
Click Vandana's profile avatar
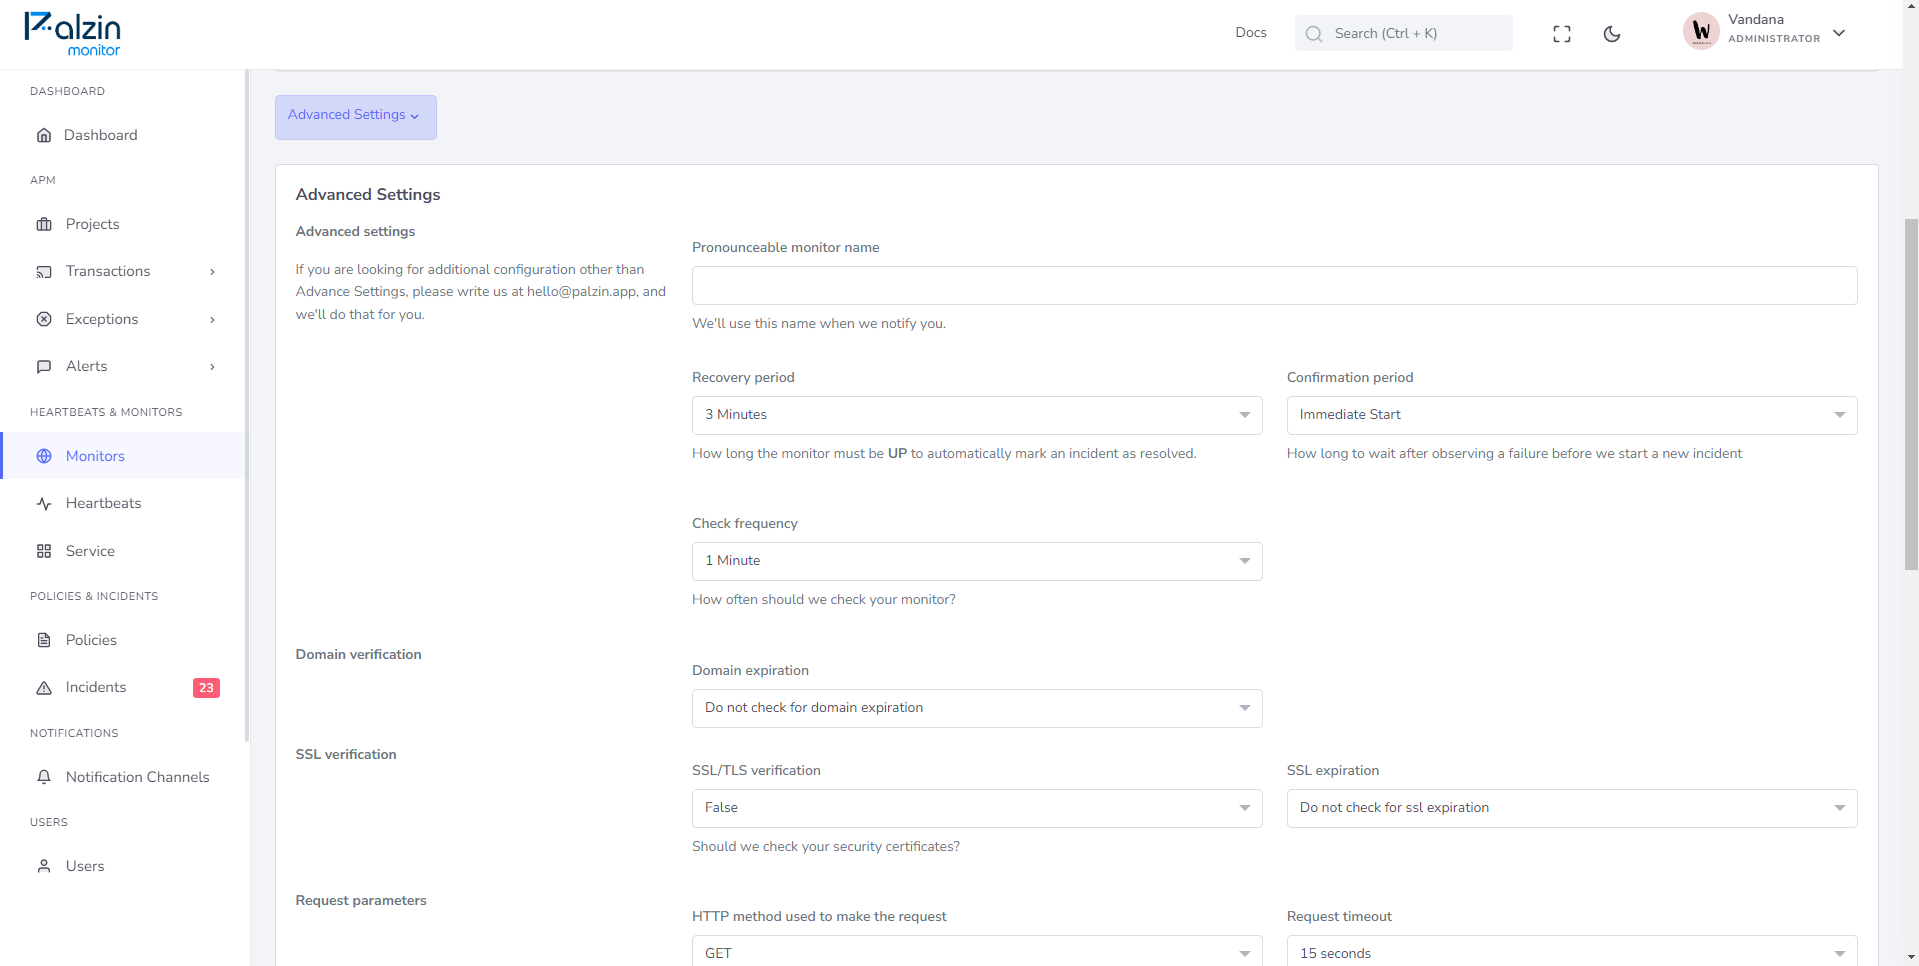[1701, 31]
